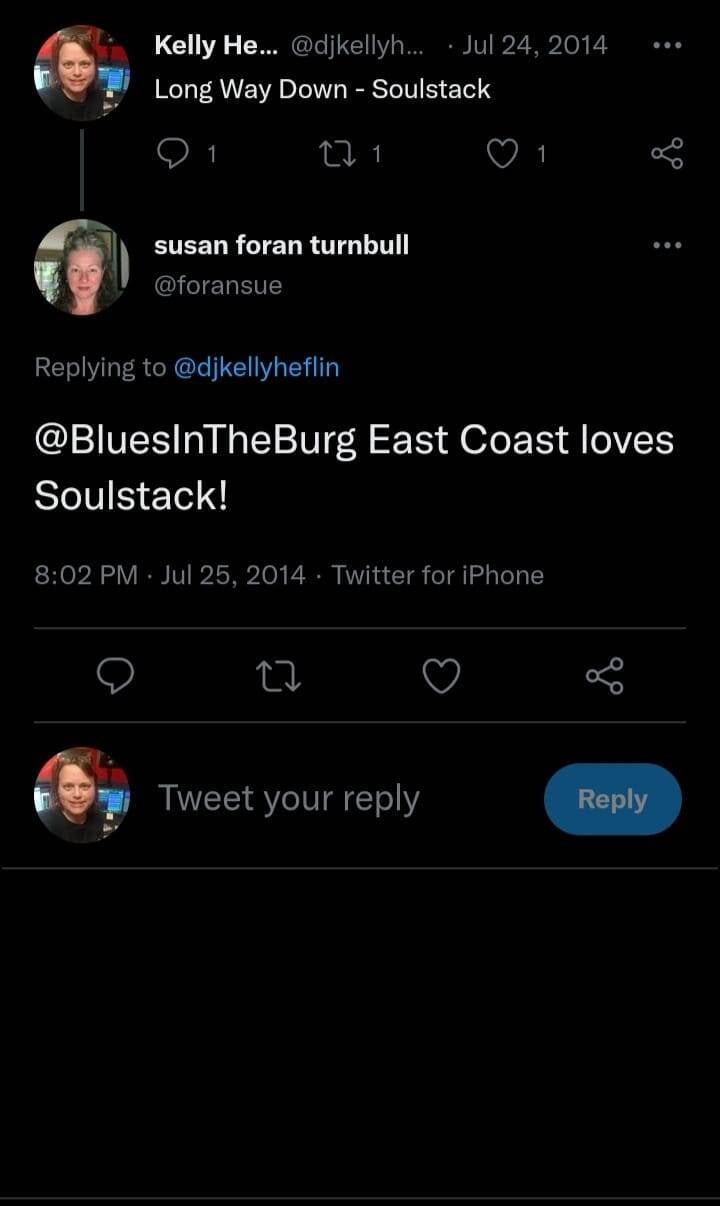
Task: Like Susan's East Coast loves Soulstack tweet
Action: coord(441,677)
